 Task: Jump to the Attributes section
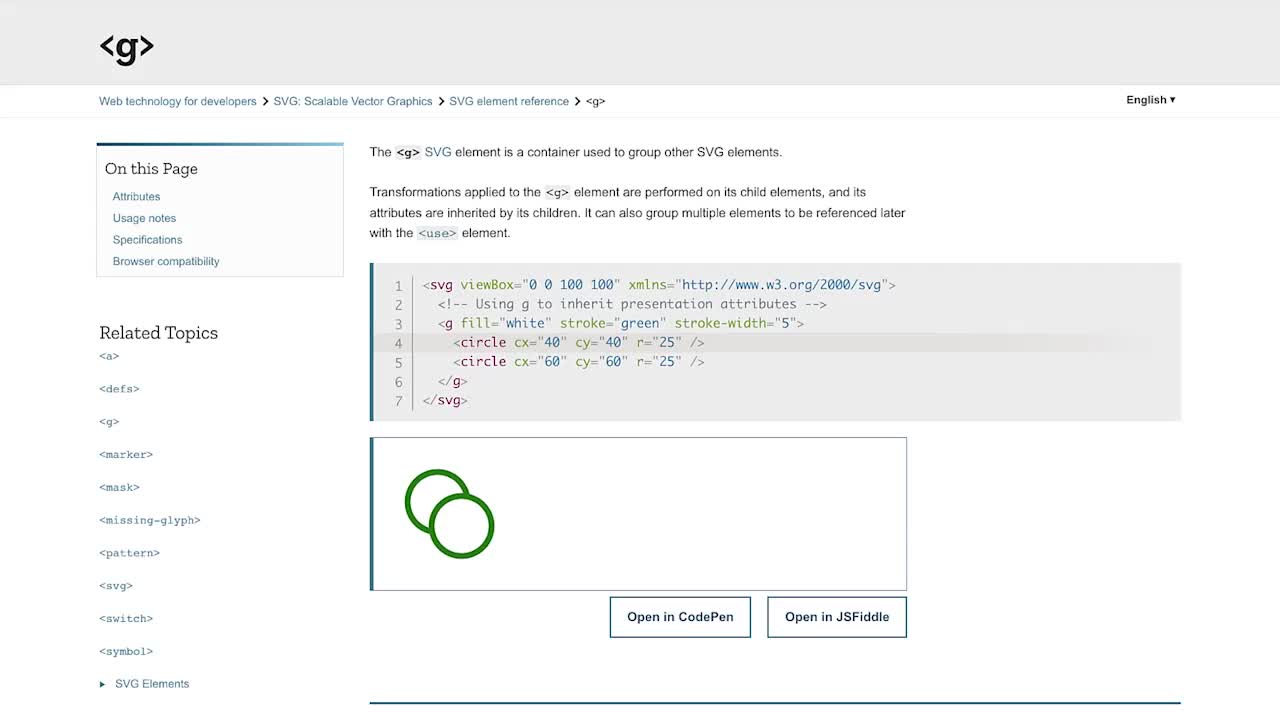point(136,196)
